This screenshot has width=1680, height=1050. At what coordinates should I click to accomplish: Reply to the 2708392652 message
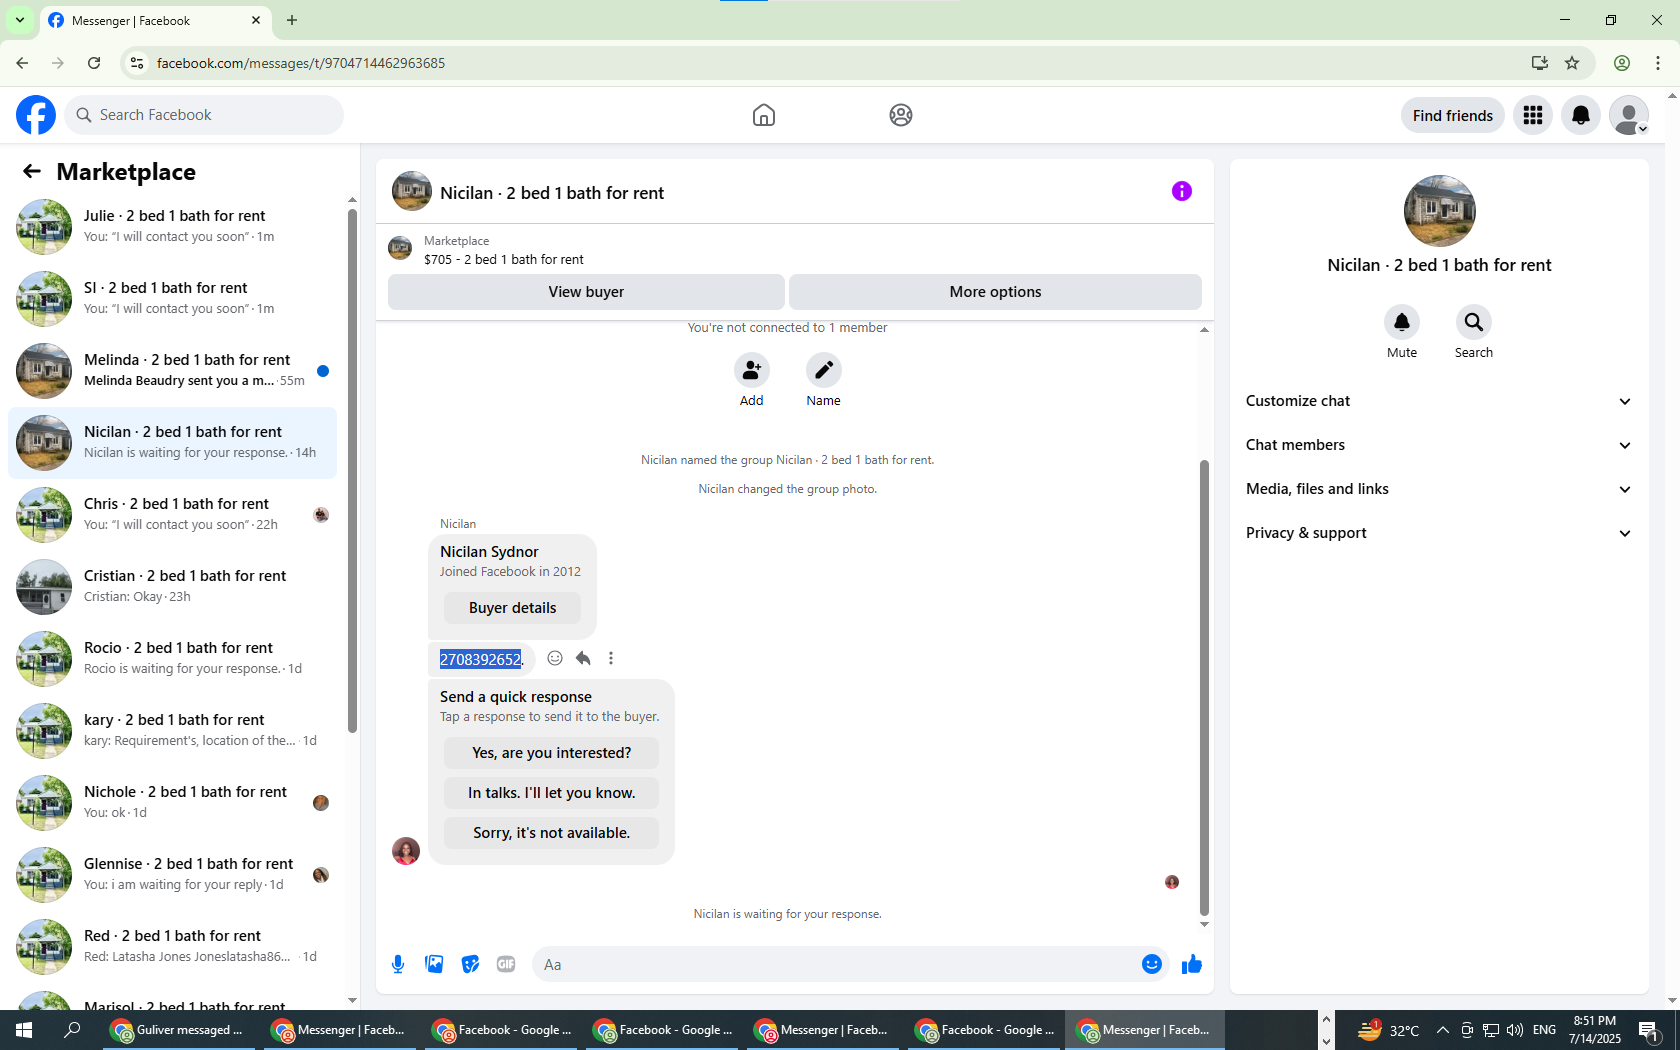coord(583,658)
